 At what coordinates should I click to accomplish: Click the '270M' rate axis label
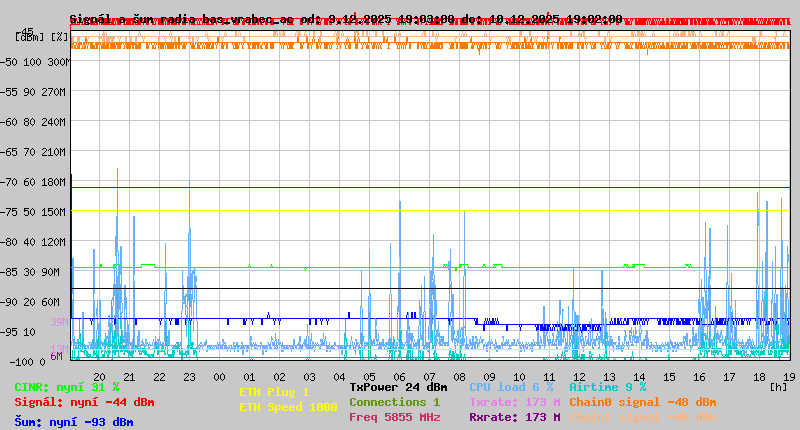pos(53,92)
